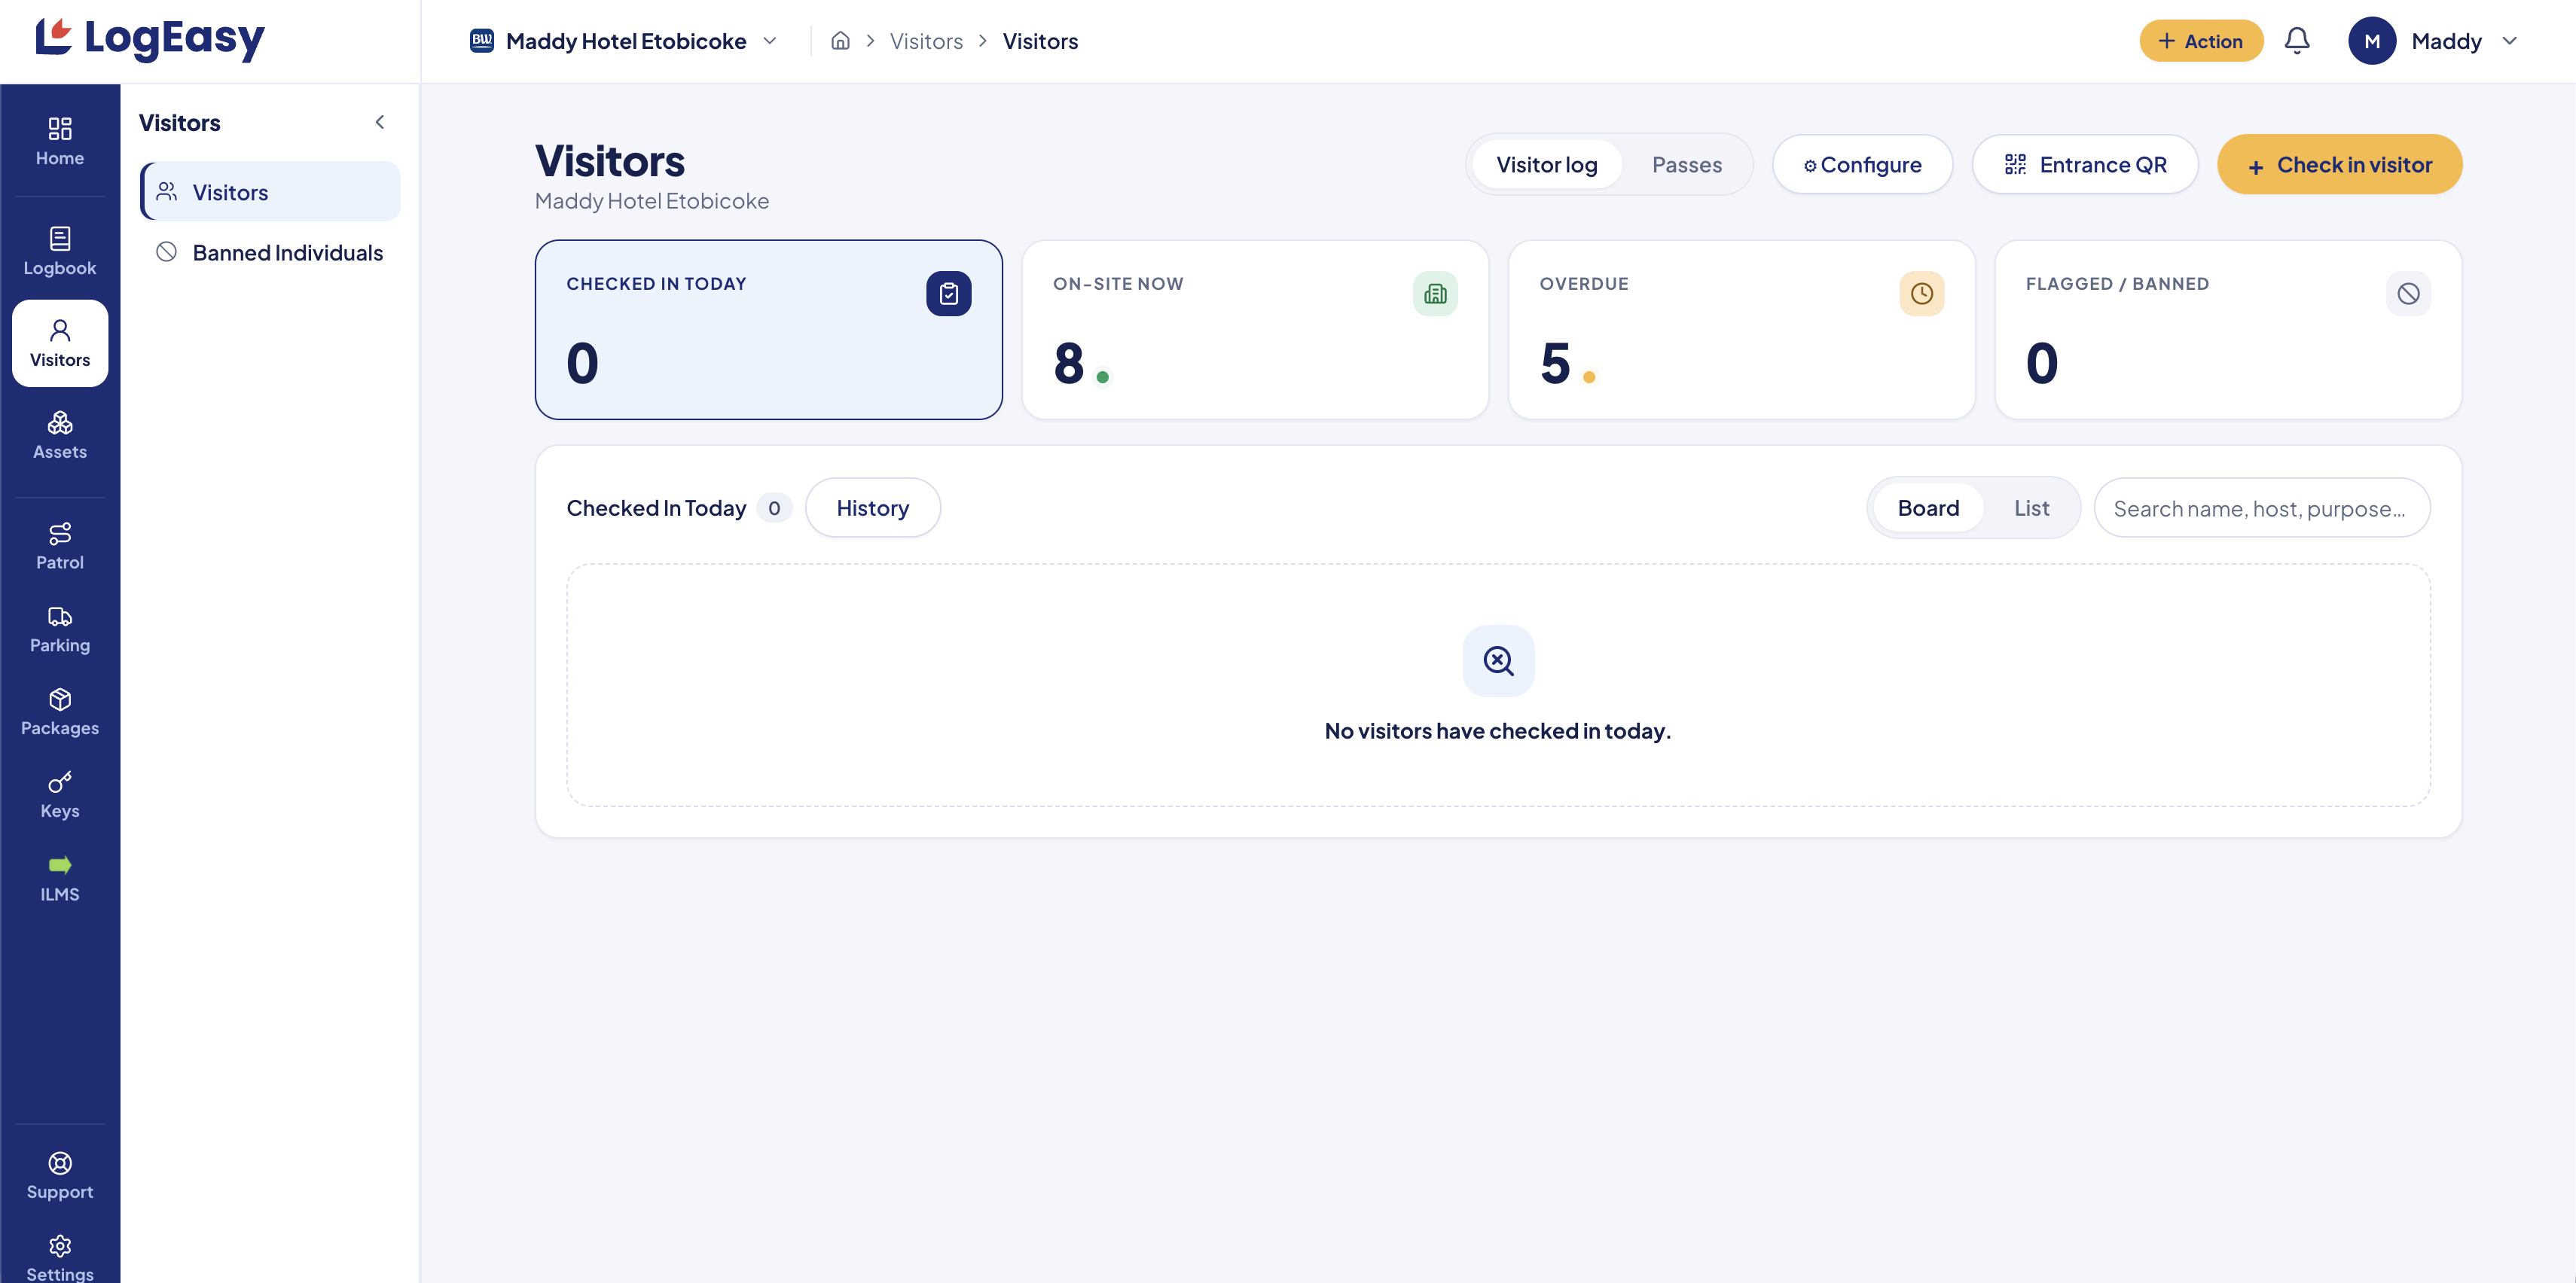The width and height of the screenshot is (2576, 1283).
Task: Click the LogEasy logo
Action: pos(150,39)
